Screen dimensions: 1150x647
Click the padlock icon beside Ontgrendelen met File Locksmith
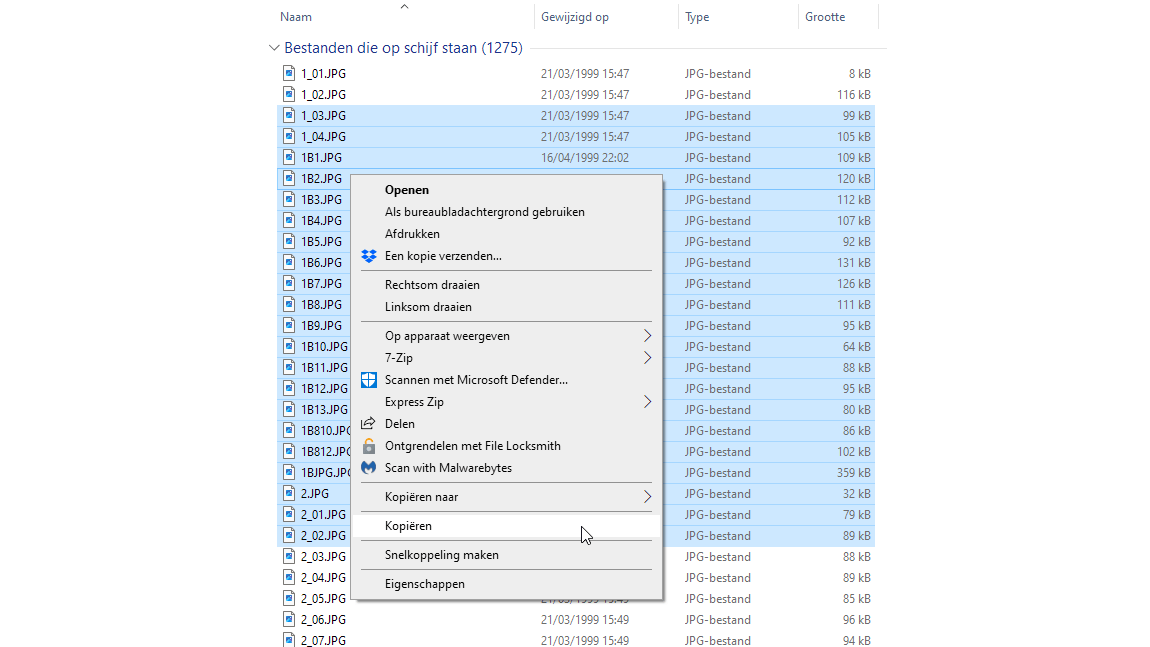369,445
